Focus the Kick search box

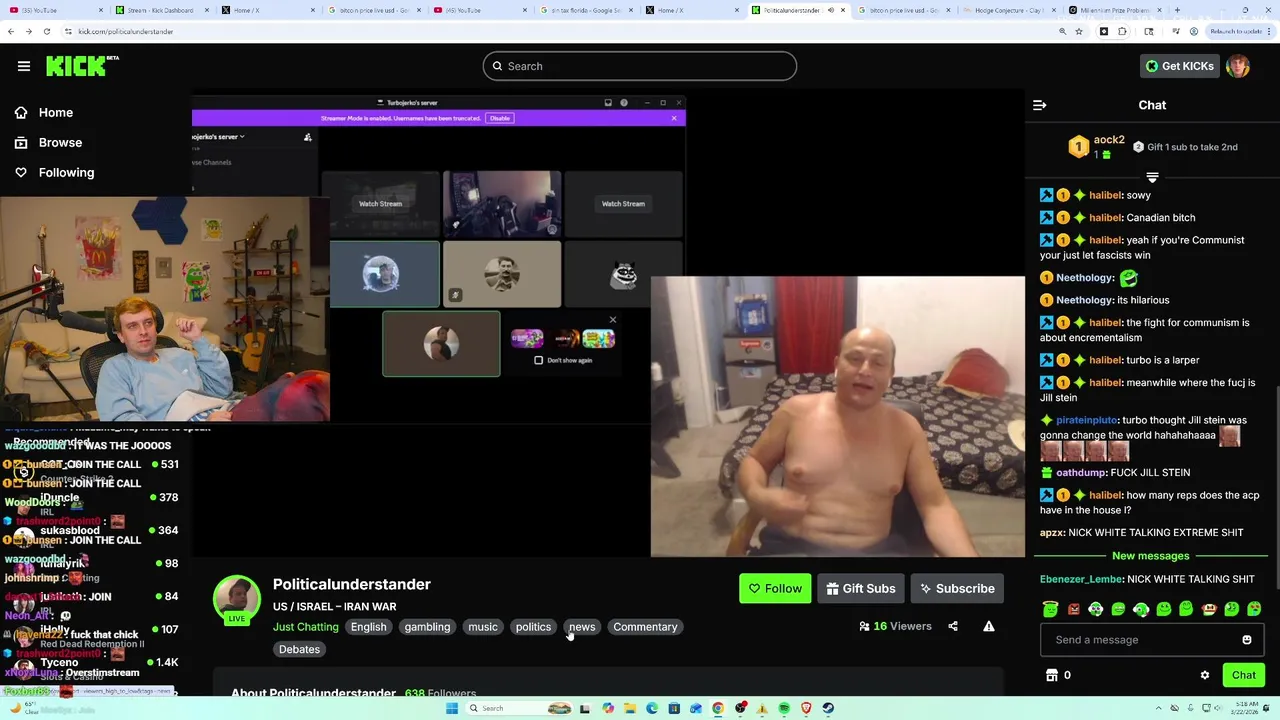pos(640,66)
